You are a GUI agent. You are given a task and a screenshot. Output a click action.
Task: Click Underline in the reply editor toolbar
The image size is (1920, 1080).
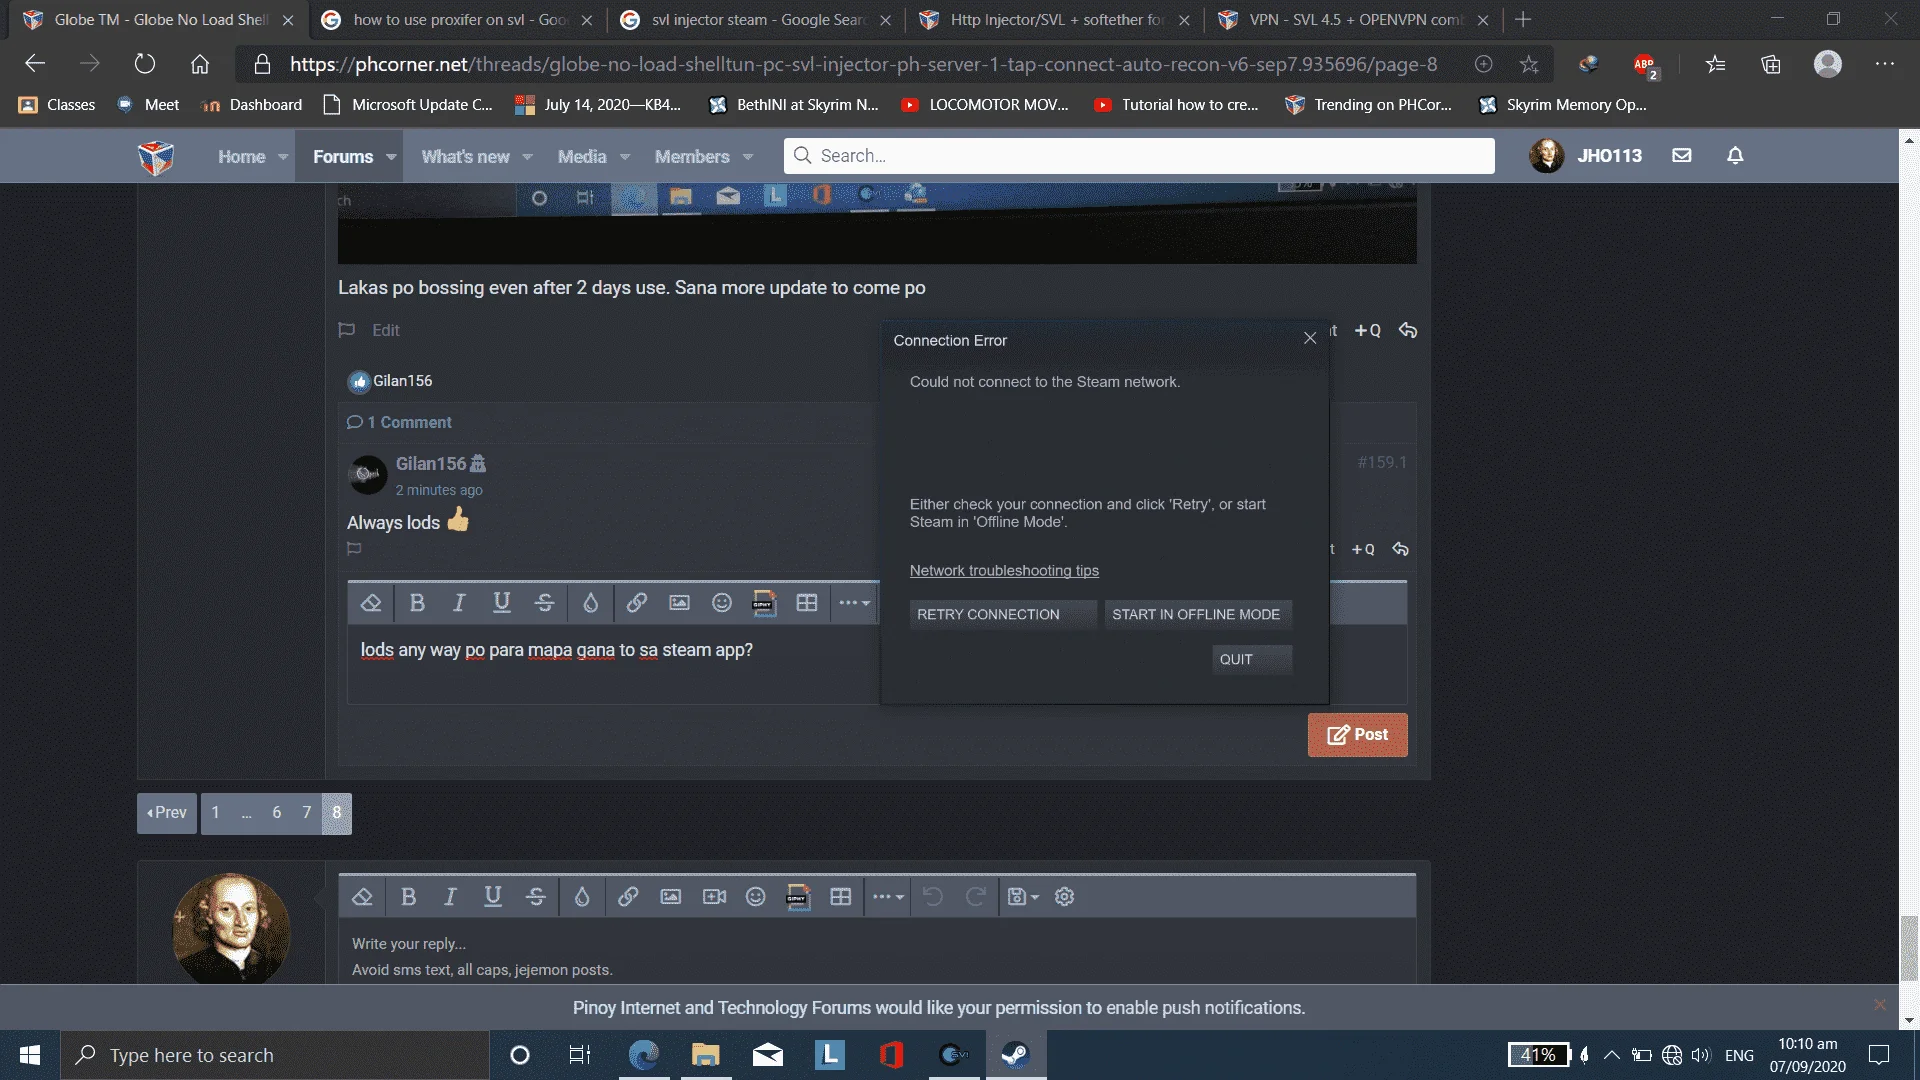pos(493,897)
